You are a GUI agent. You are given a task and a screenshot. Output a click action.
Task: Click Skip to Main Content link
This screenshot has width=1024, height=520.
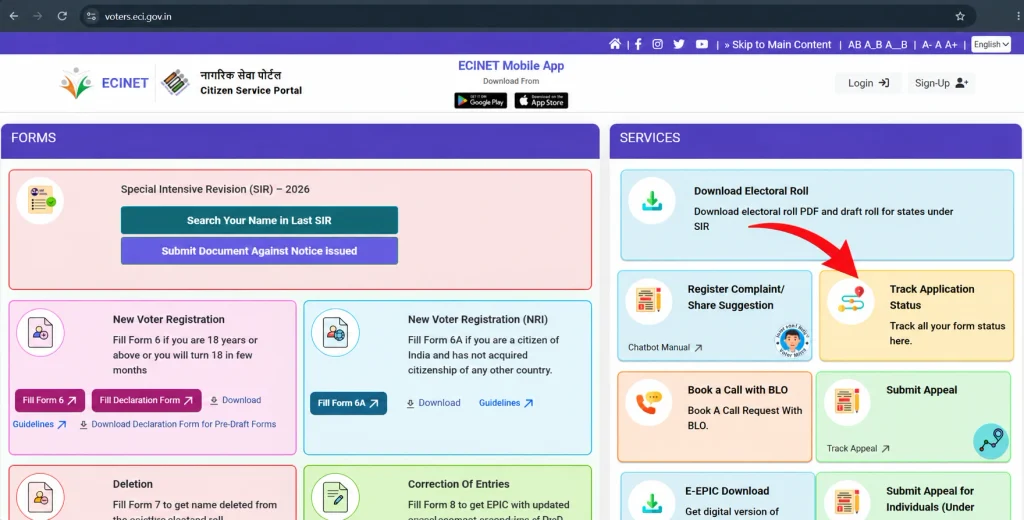778,44
